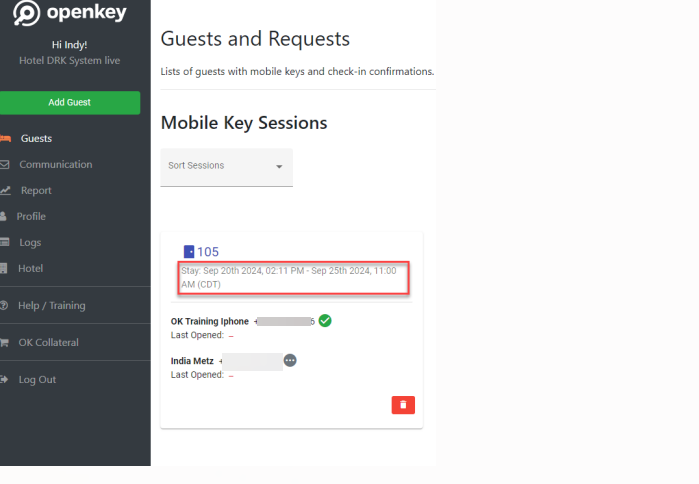Click the chart icon beside Report

coord(5,190)
